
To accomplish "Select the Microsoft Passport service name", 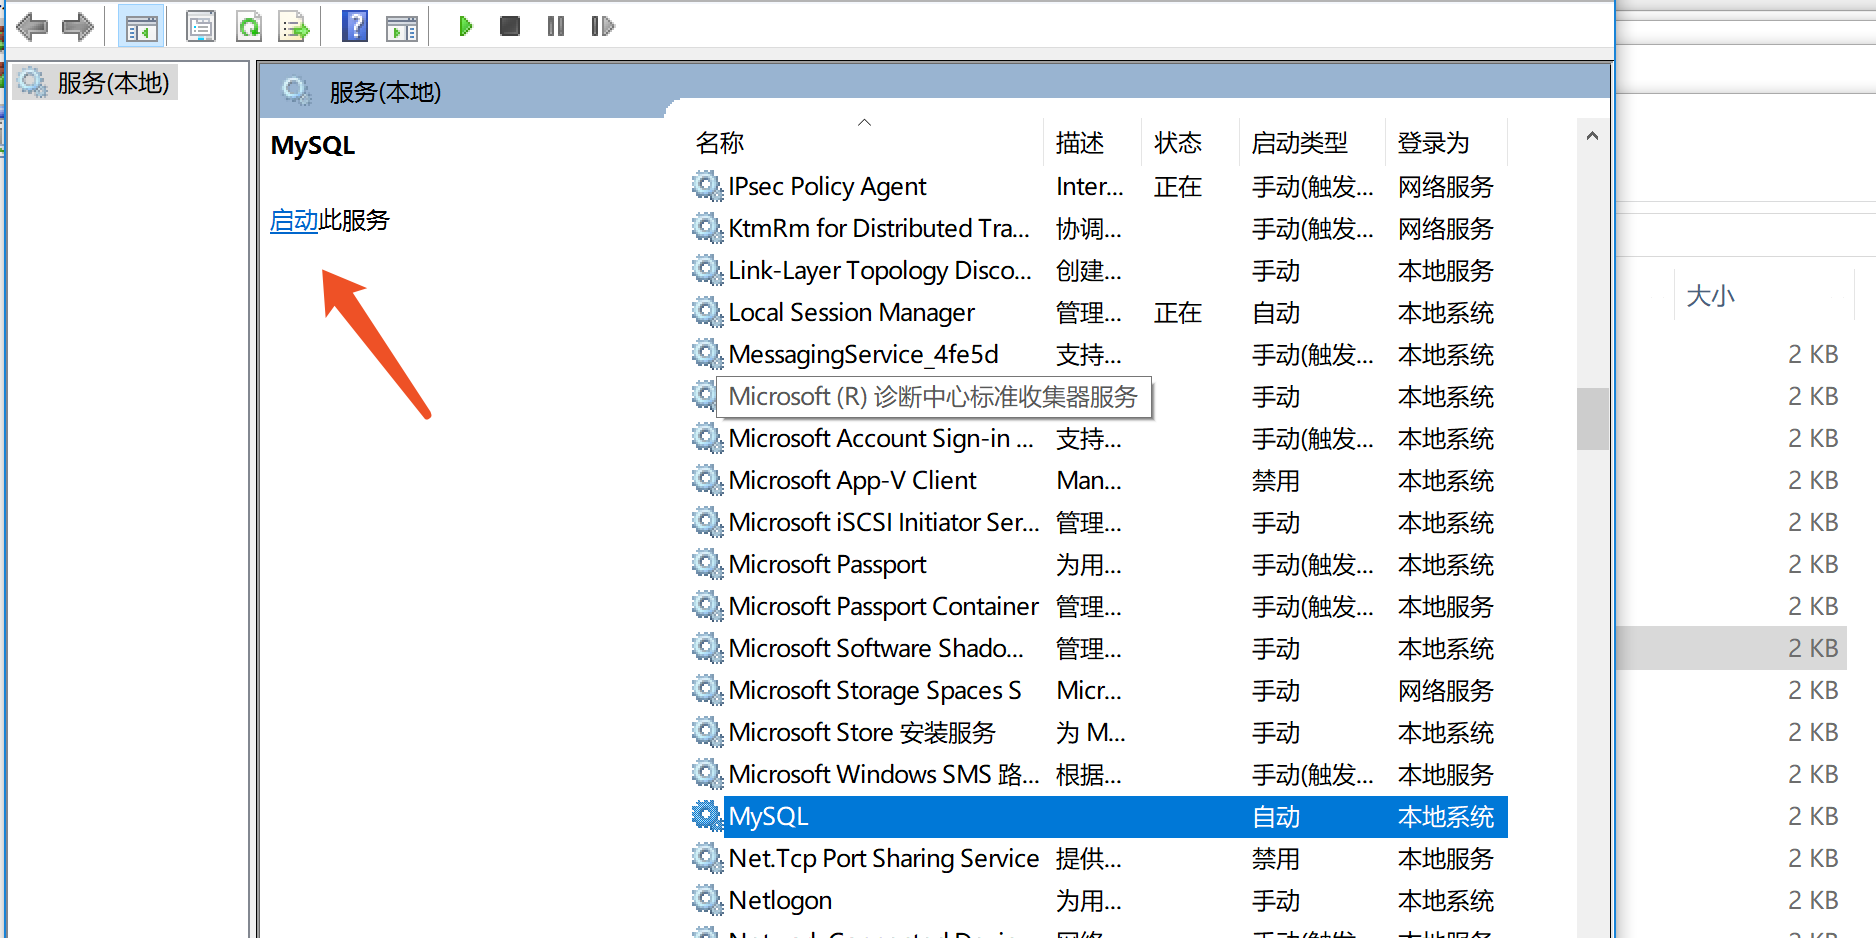I will (x=827, y=565).
